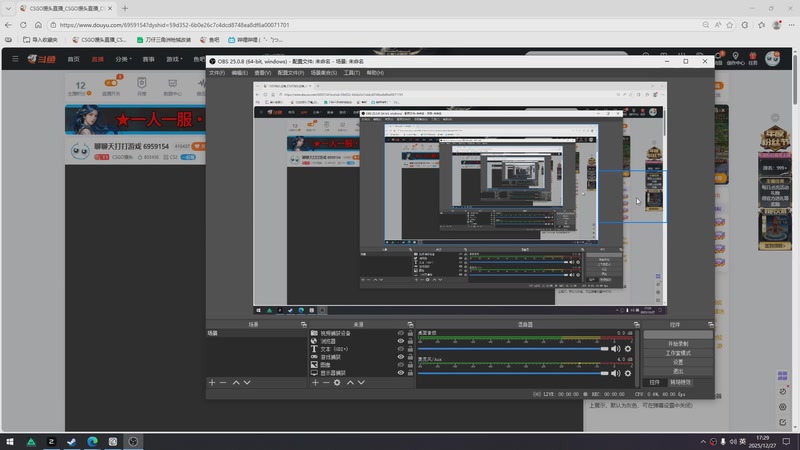Toggle visibility of game capture source
The width and height of the screenshot is (800, 450).
point(401,357)
